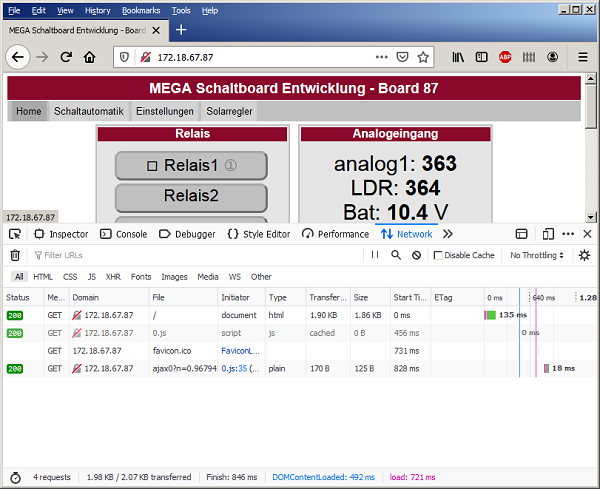Bookmark this page with star icon

pos(423,57)
